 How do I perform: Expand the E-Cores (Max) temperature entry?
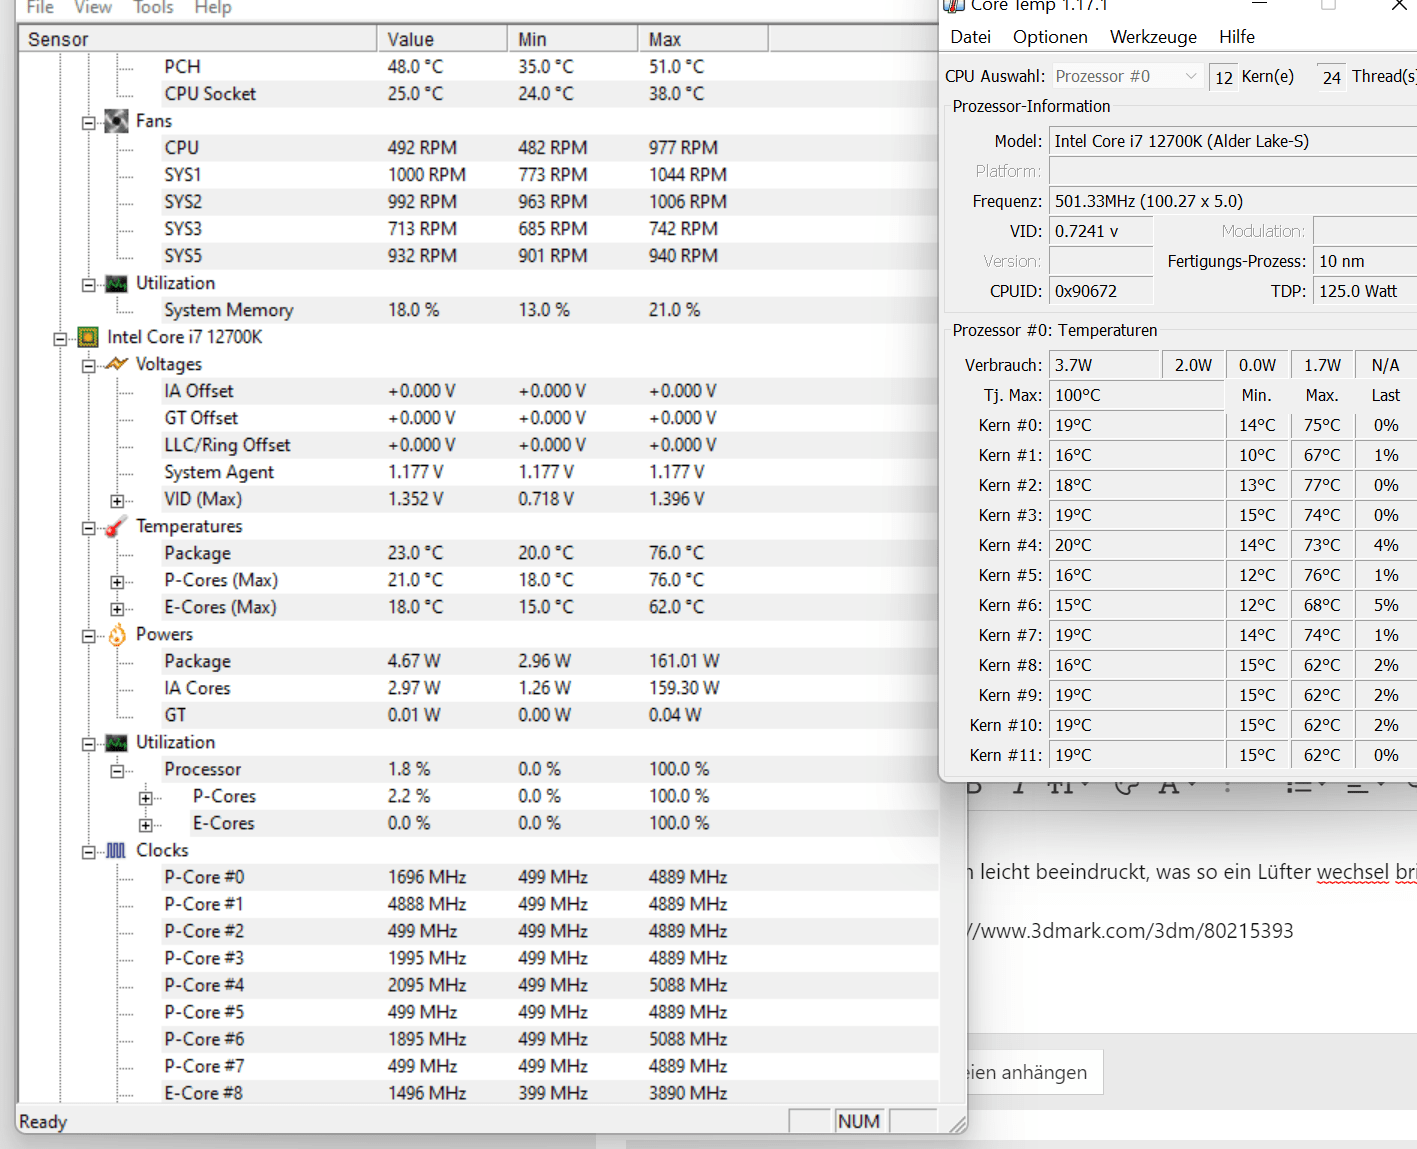pos(118,609)
